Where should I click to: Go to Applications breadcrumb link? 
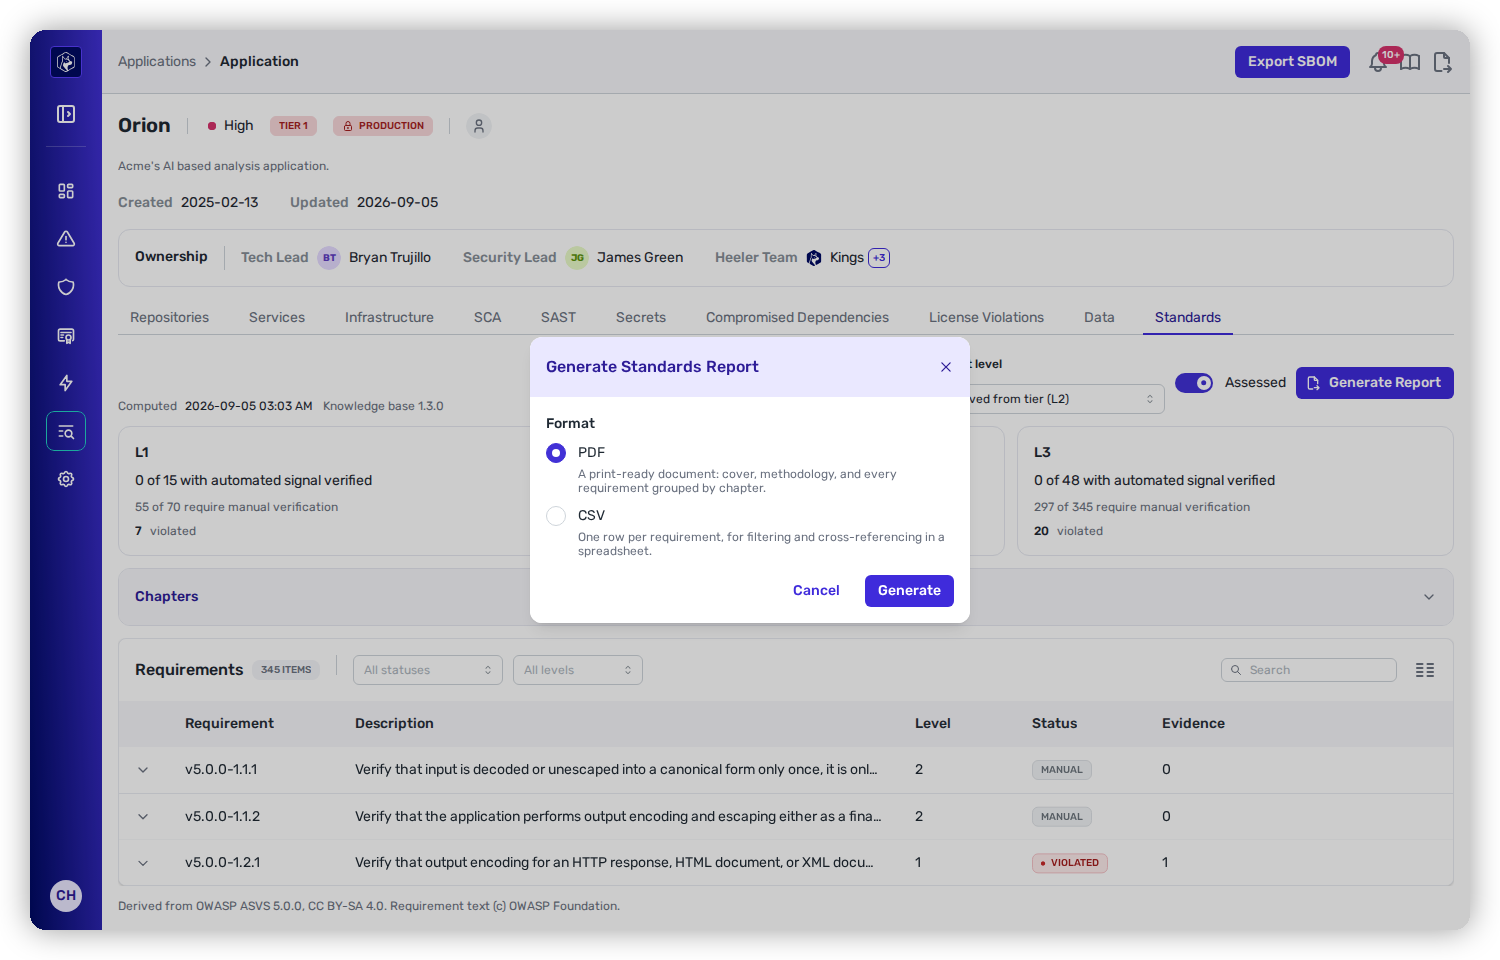(157, 61)
